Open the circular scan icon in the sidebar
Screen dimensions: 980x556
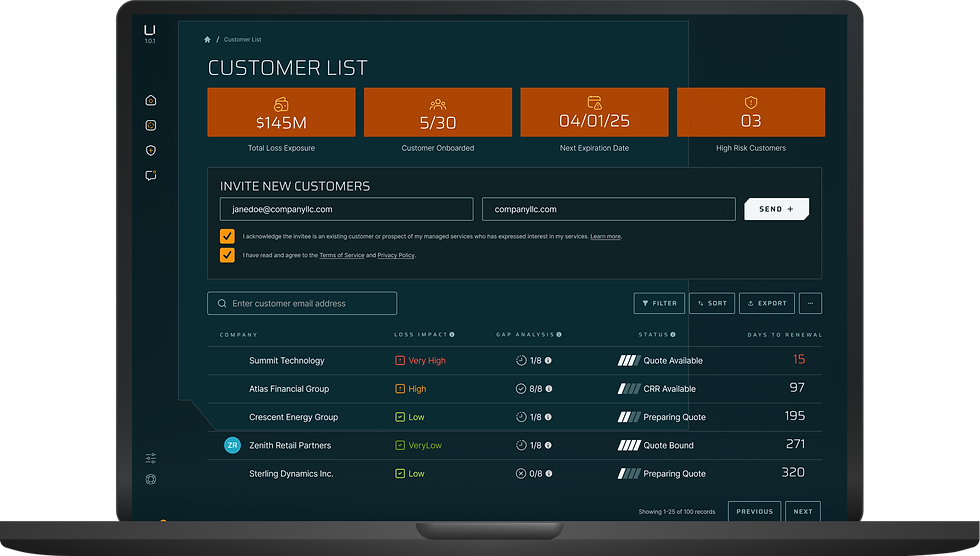click(151, 125)
